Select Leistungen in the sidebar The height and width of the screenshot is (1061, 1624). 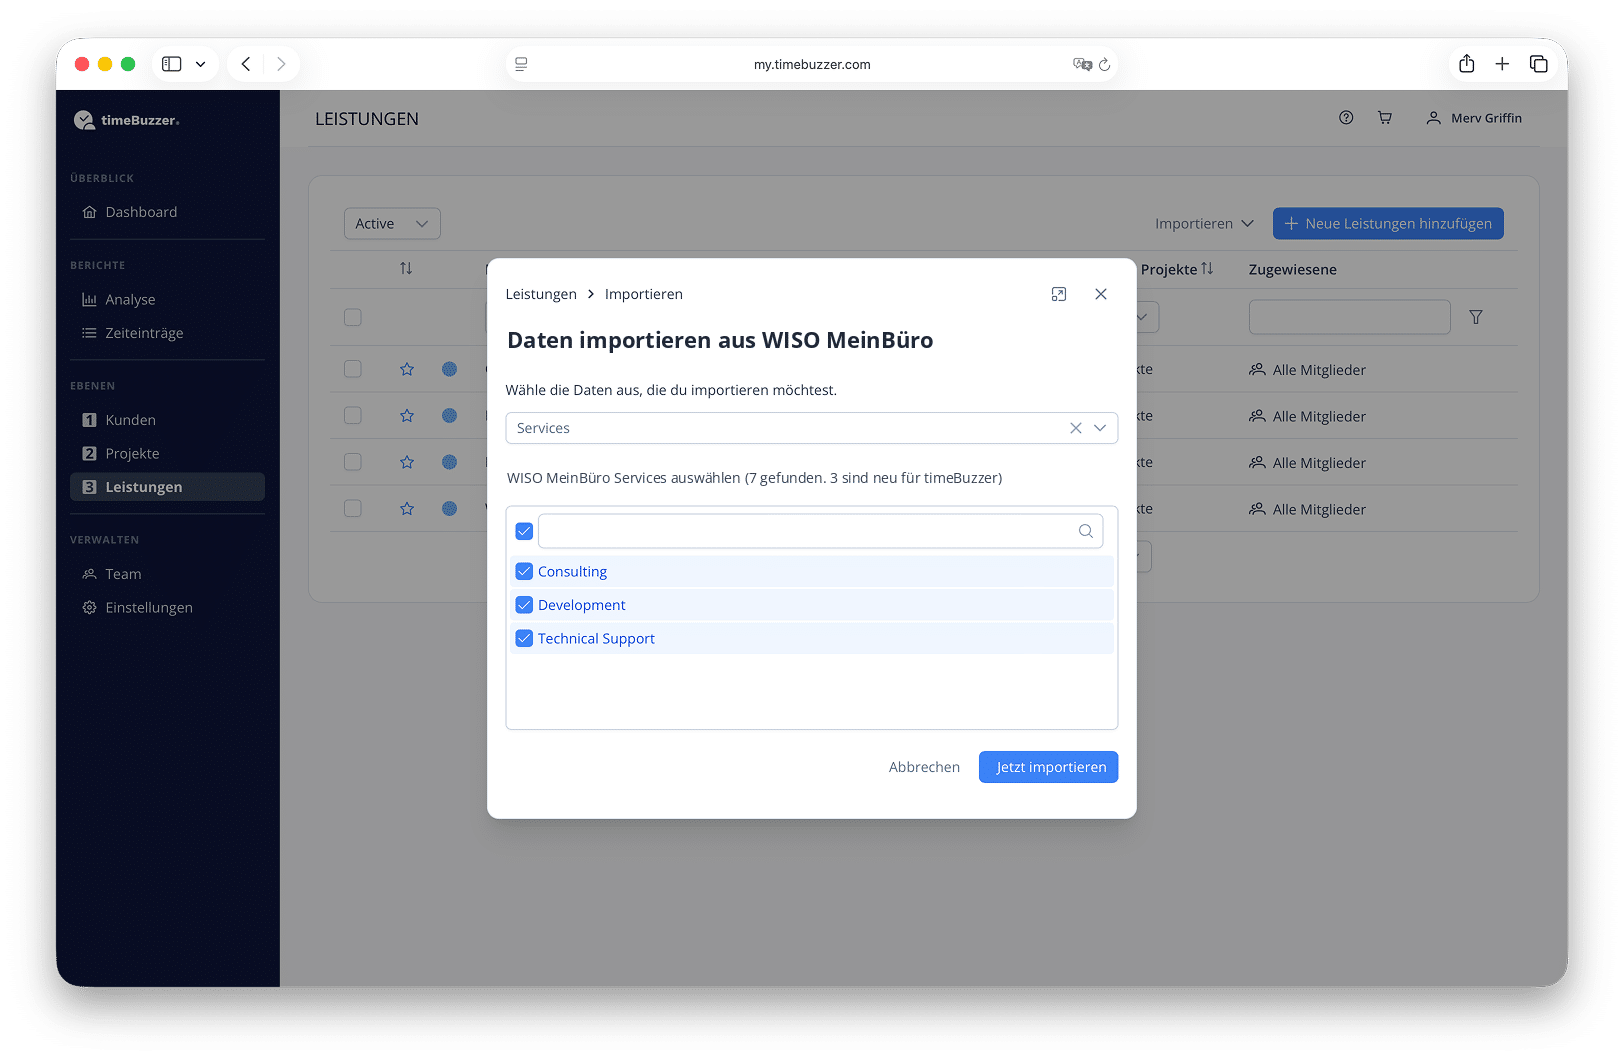click(x=167, y=487)
